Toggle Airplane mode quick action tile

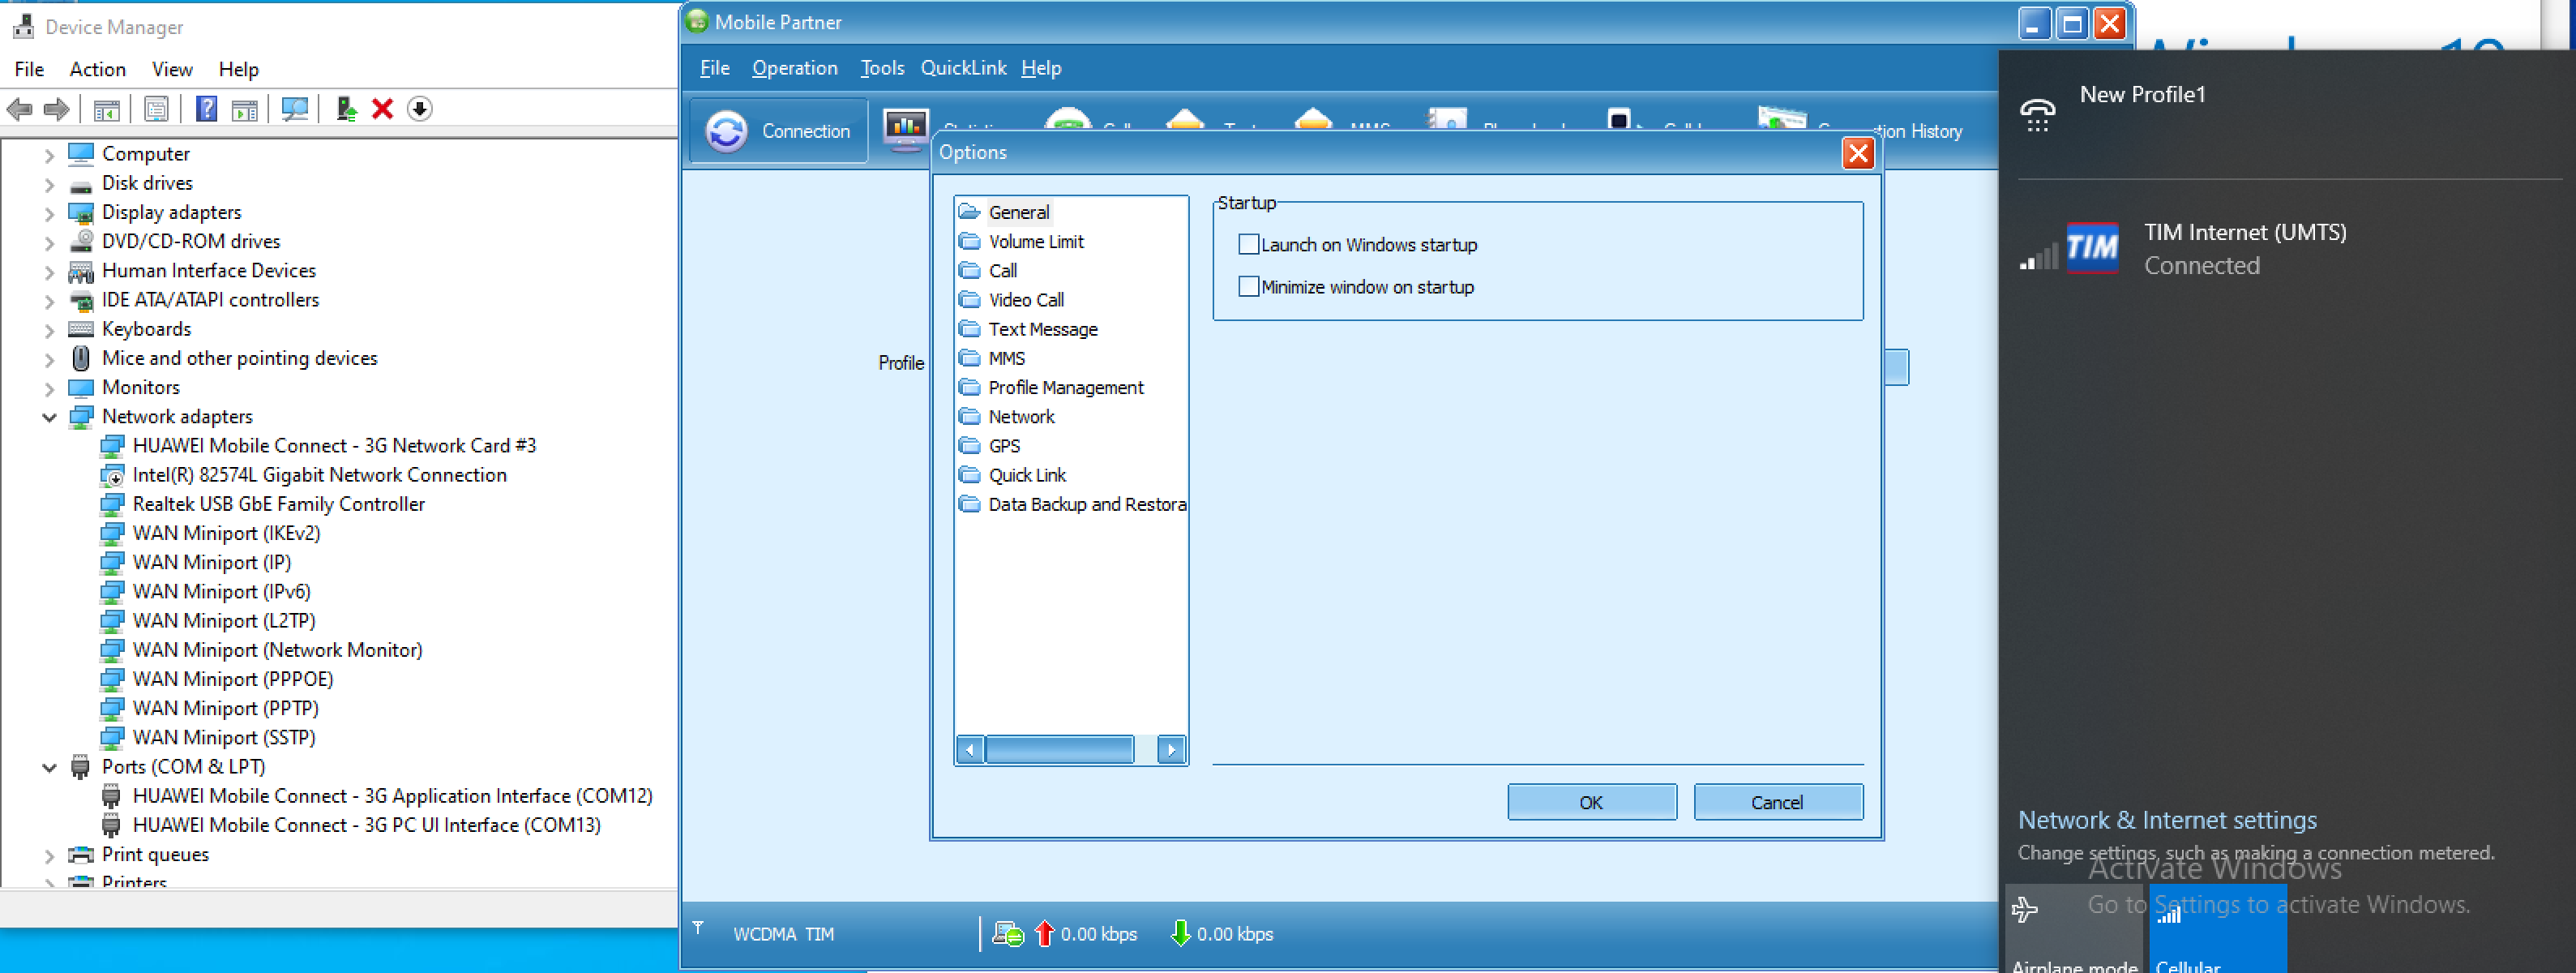(2075, 929)
